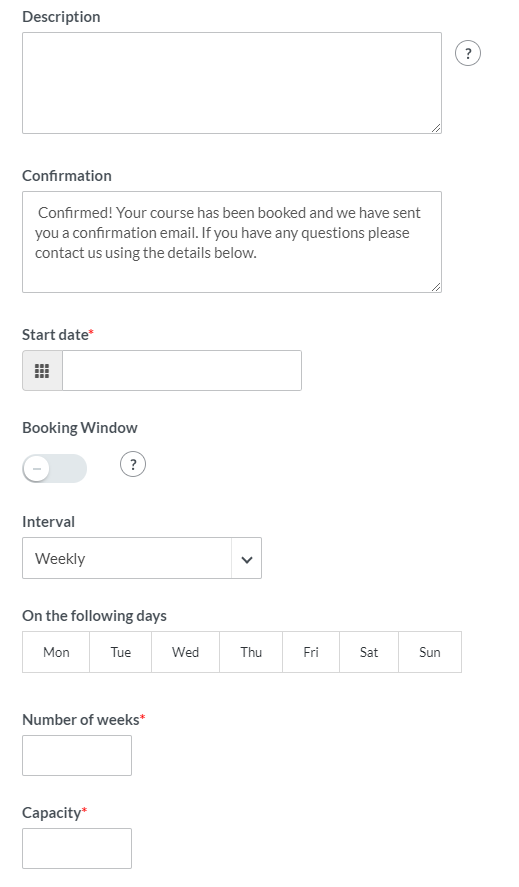The image size is (519, 887).
Task: Focus the Number of weeks field
Action: 77,755
